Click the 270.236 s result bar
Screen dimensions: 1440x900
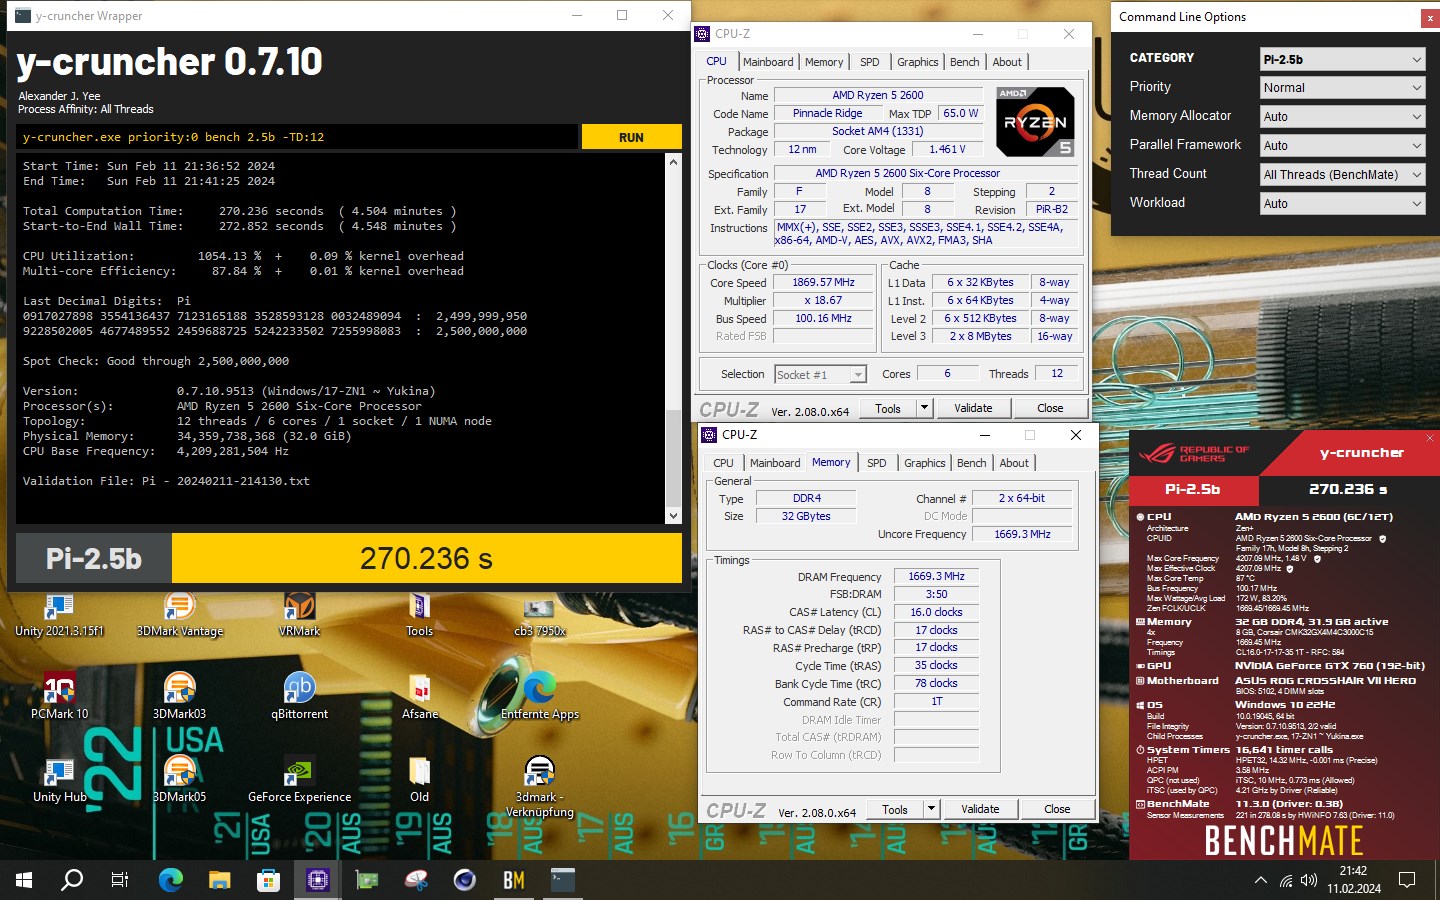426,558
